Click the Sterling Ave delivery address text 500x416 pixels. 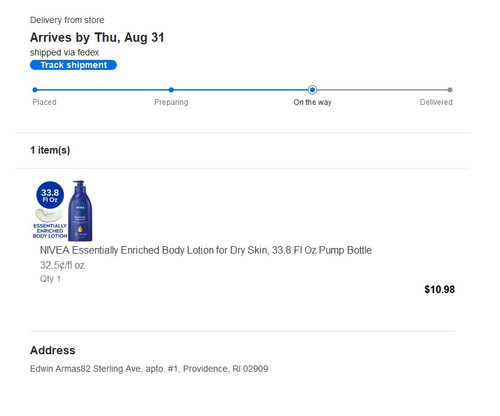(x=149, y=369)
